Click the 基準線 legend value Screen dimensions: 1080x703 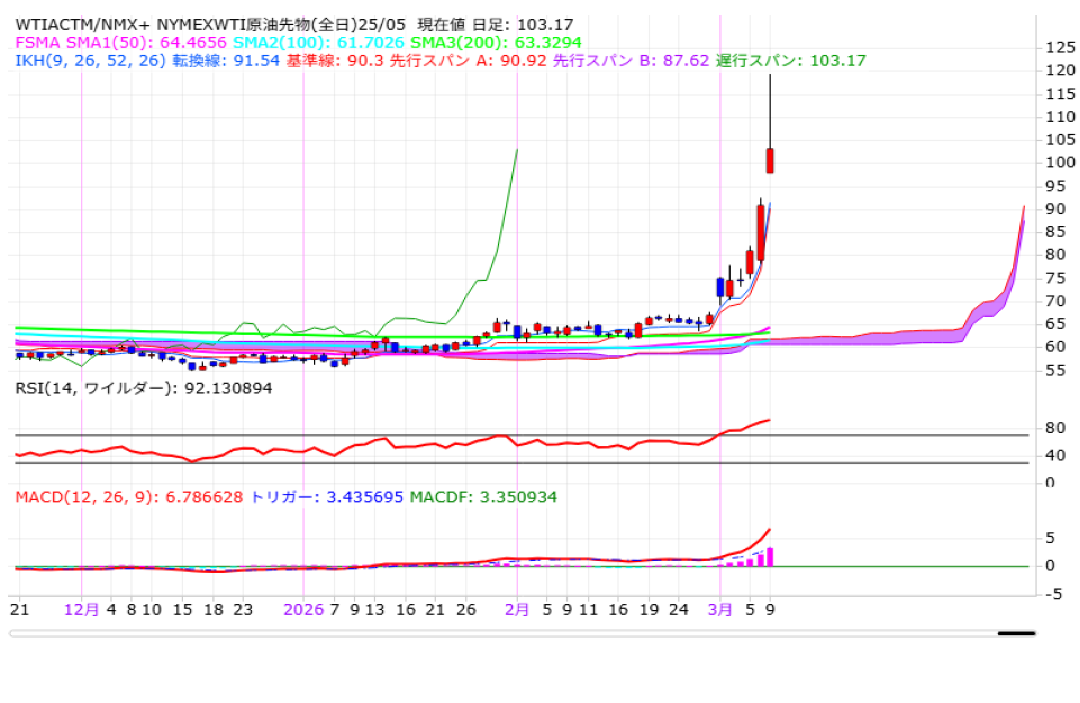click(335, 60)
